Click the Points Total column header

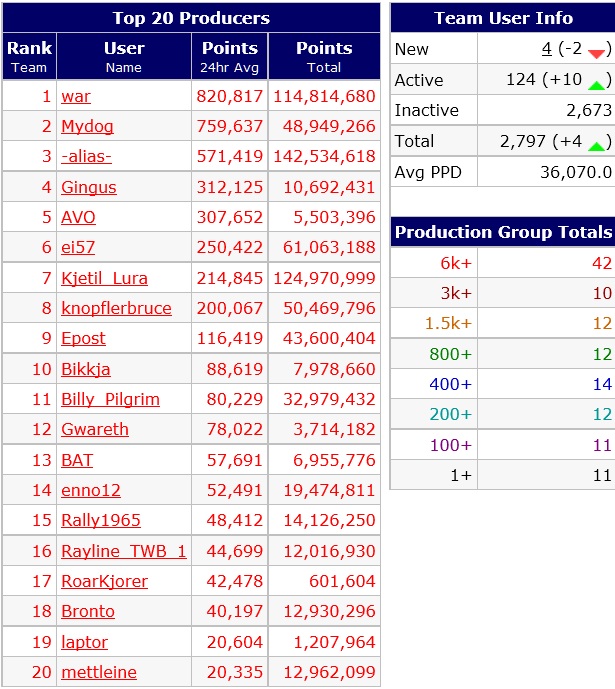[x=324, y=57]
